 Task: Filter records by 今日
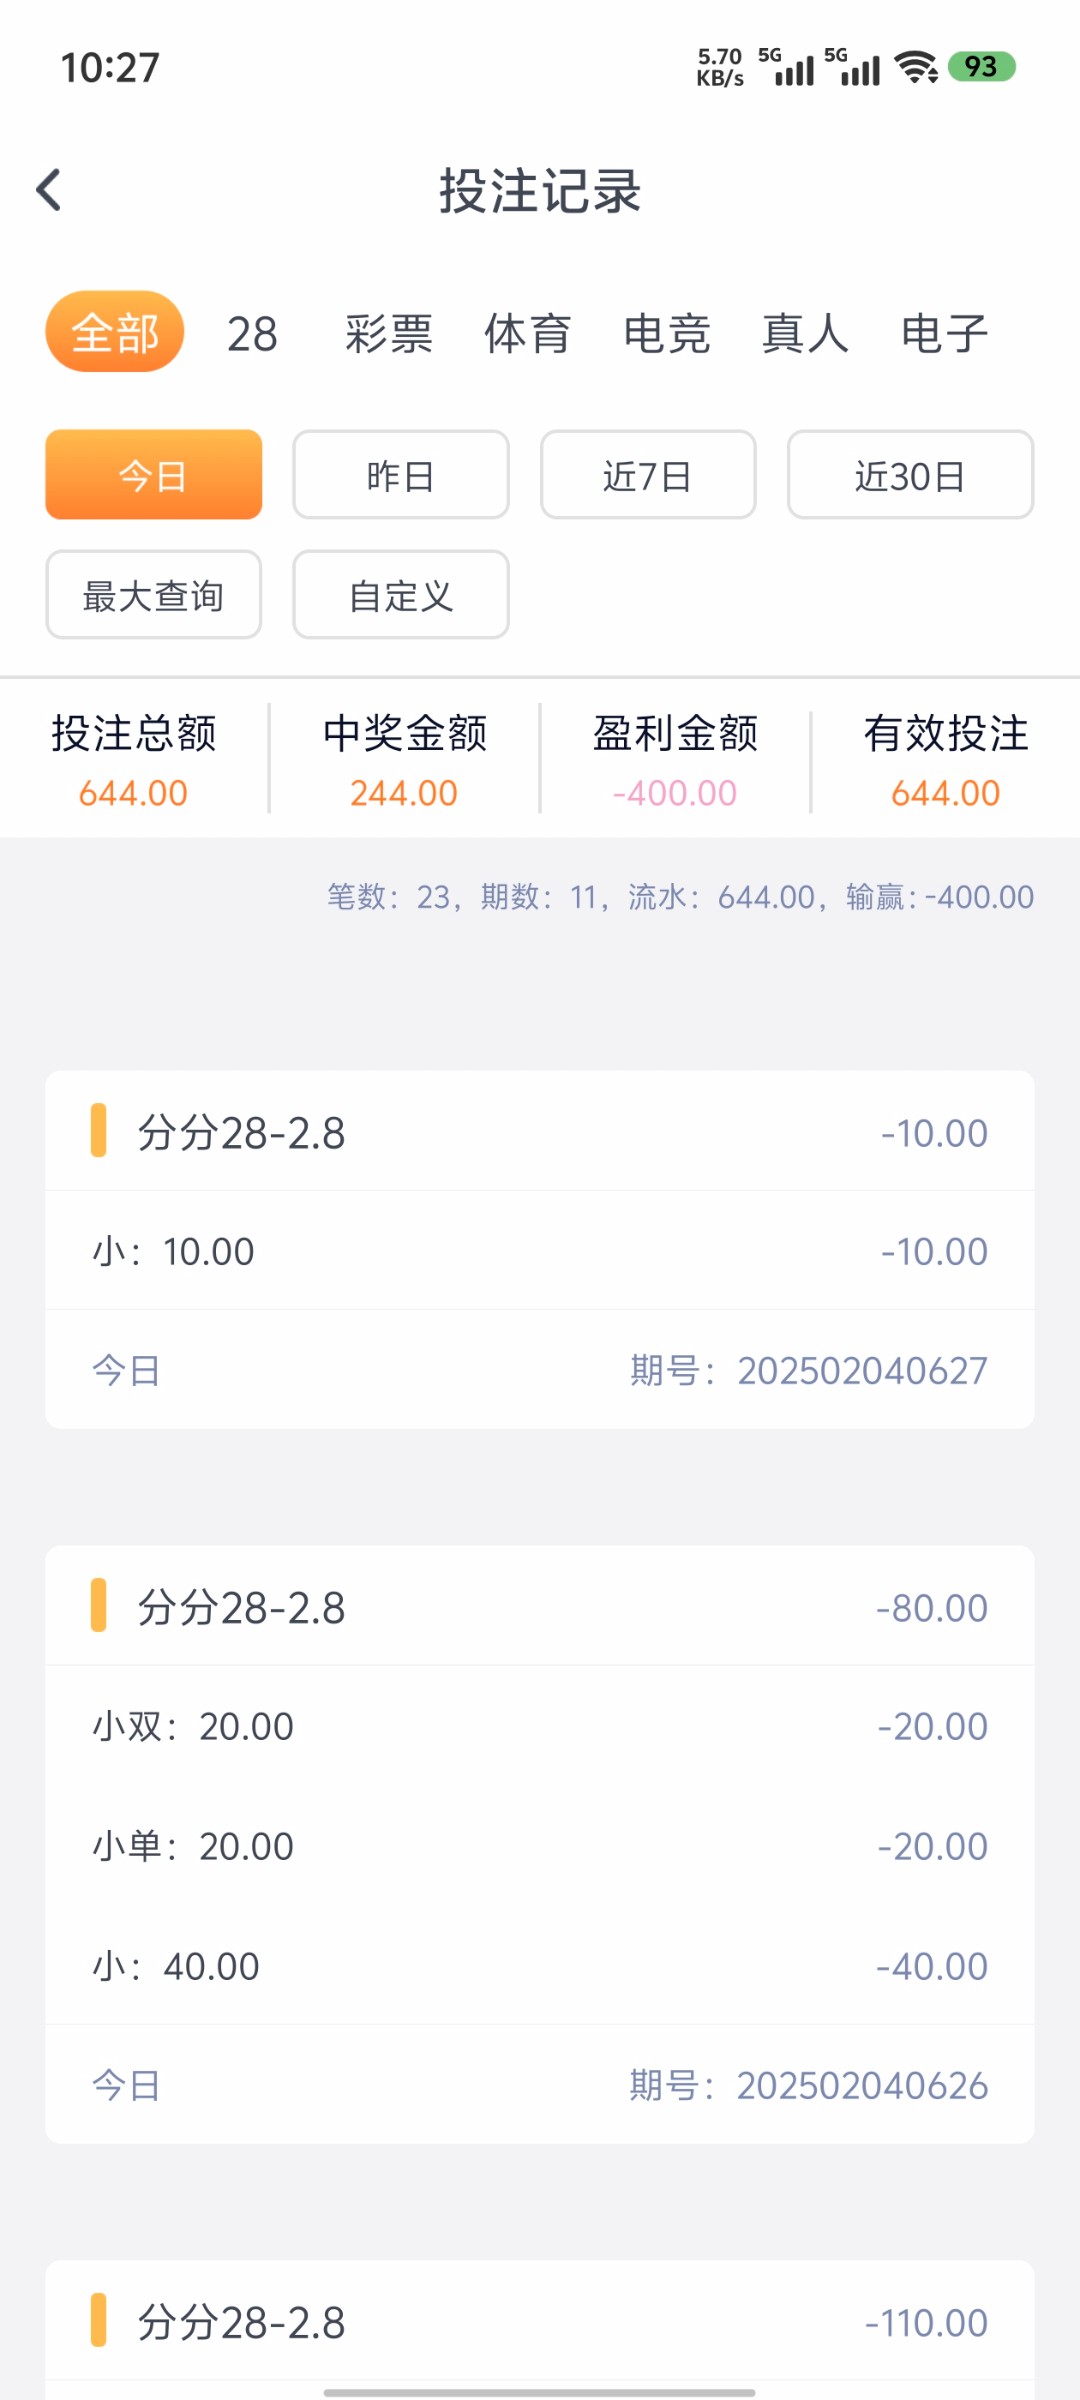(x=154, y=475)
